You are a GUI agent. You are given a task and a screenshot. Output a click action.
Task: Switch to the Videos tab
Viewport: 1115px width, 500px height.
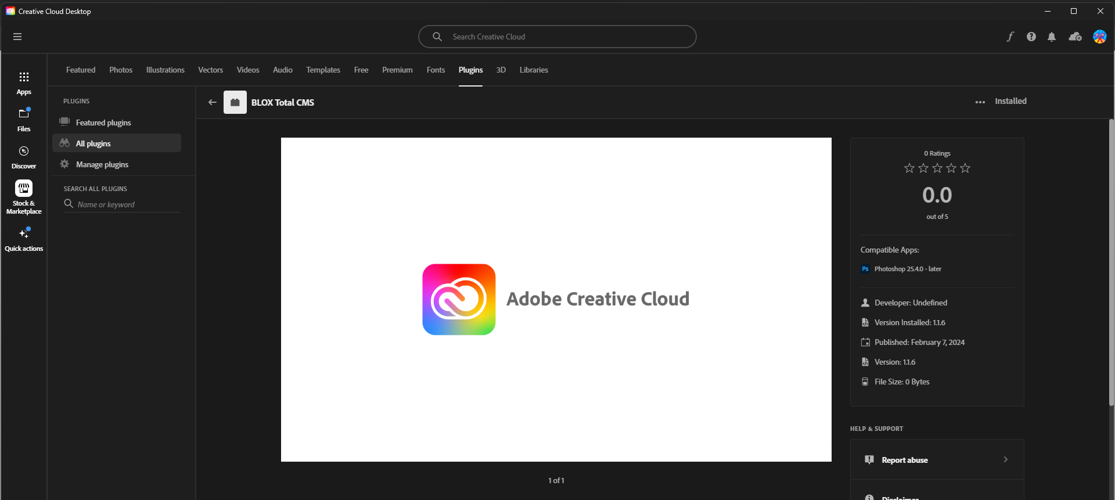point(248,70)
